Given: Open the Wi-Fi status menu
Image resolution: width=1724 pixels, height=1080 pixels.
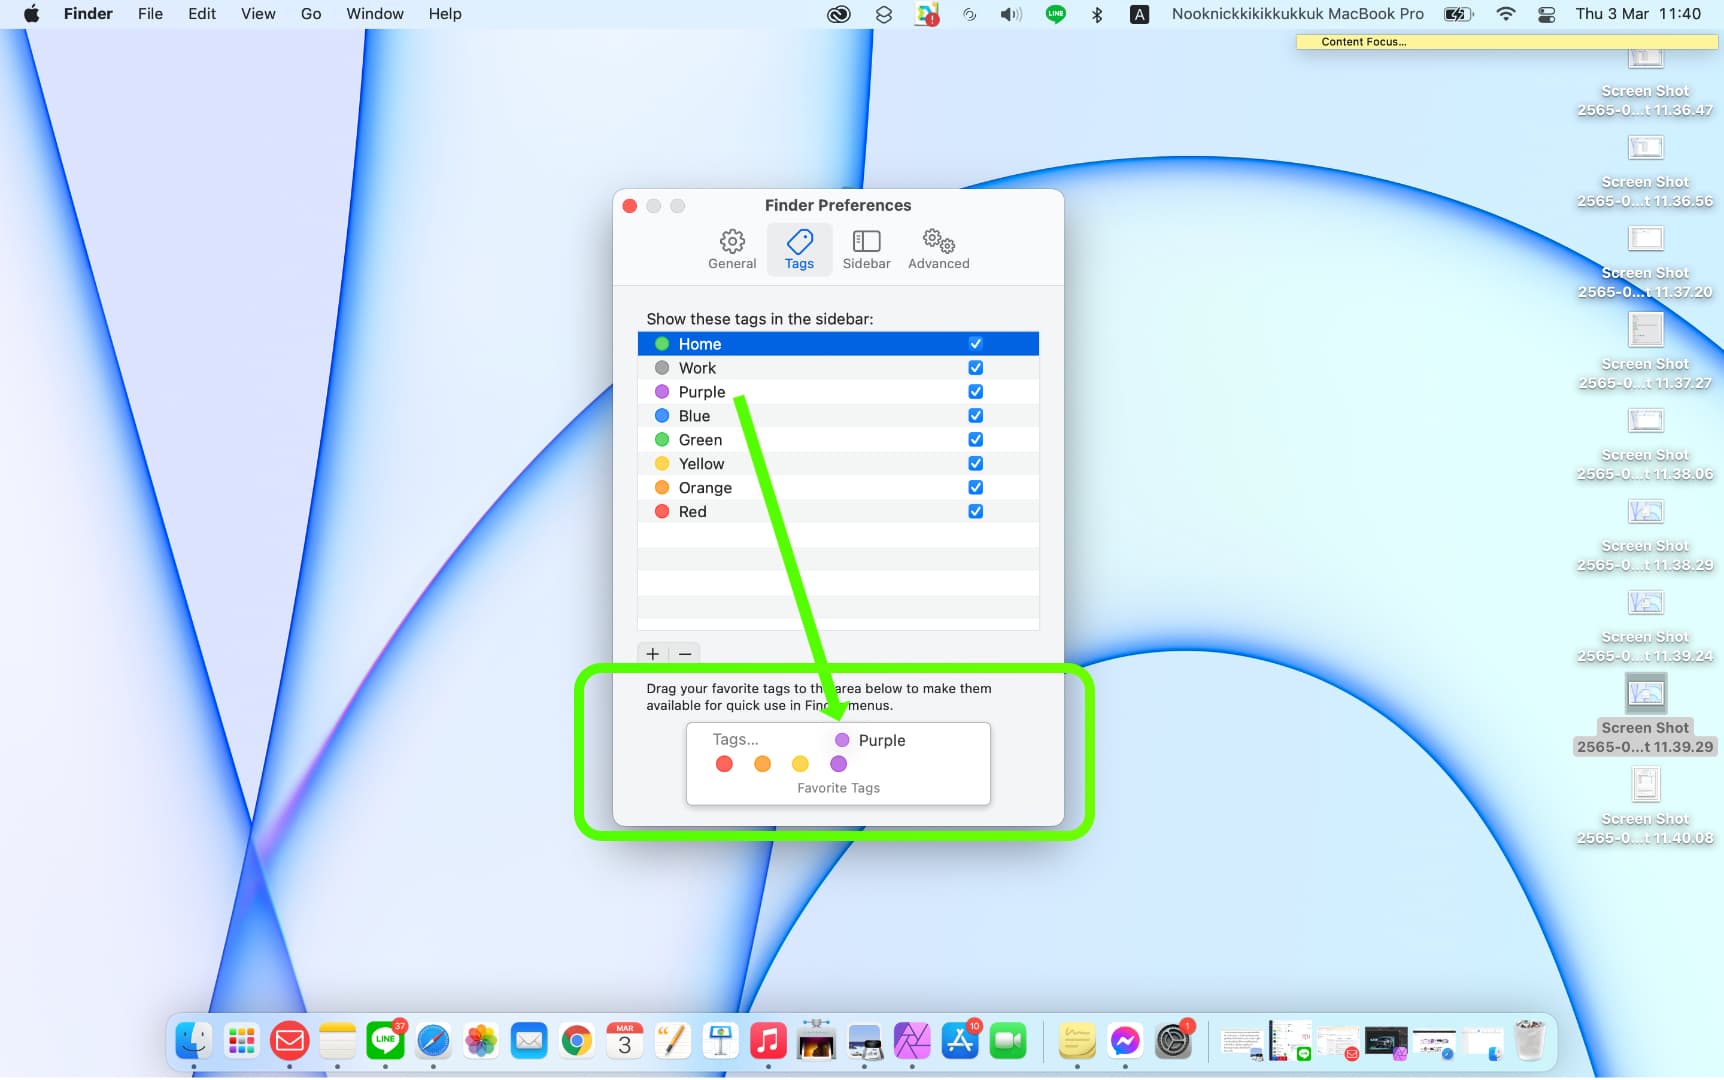Looking at the screenshot, I should pos(1504,14).
